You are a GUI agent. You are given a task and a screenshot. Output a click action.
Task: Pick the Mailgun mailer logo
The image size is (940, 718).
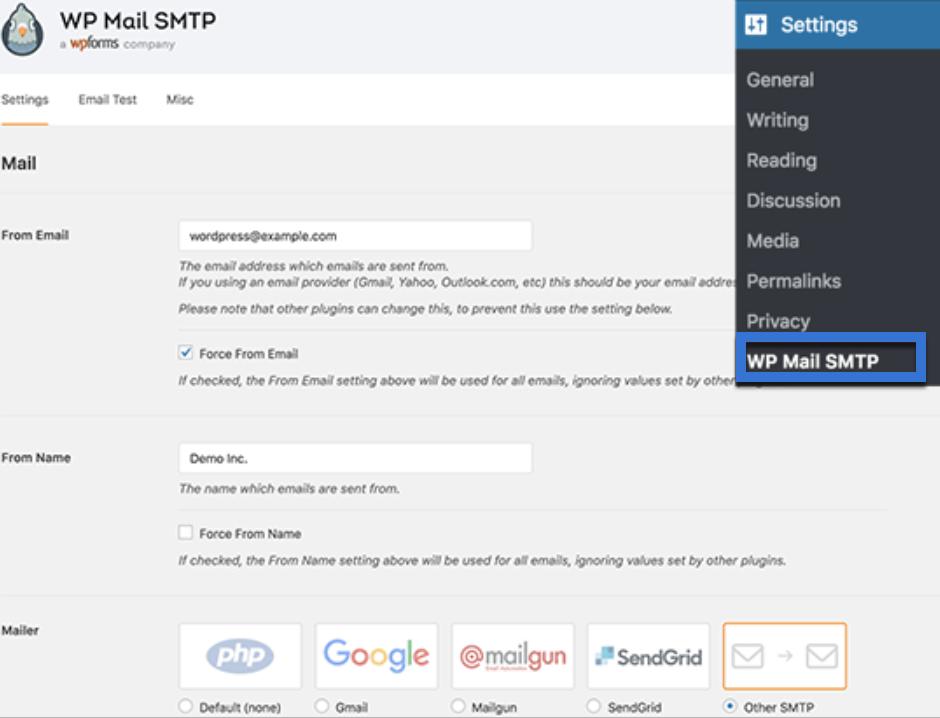pyautogui.click(x=513, y=656)
